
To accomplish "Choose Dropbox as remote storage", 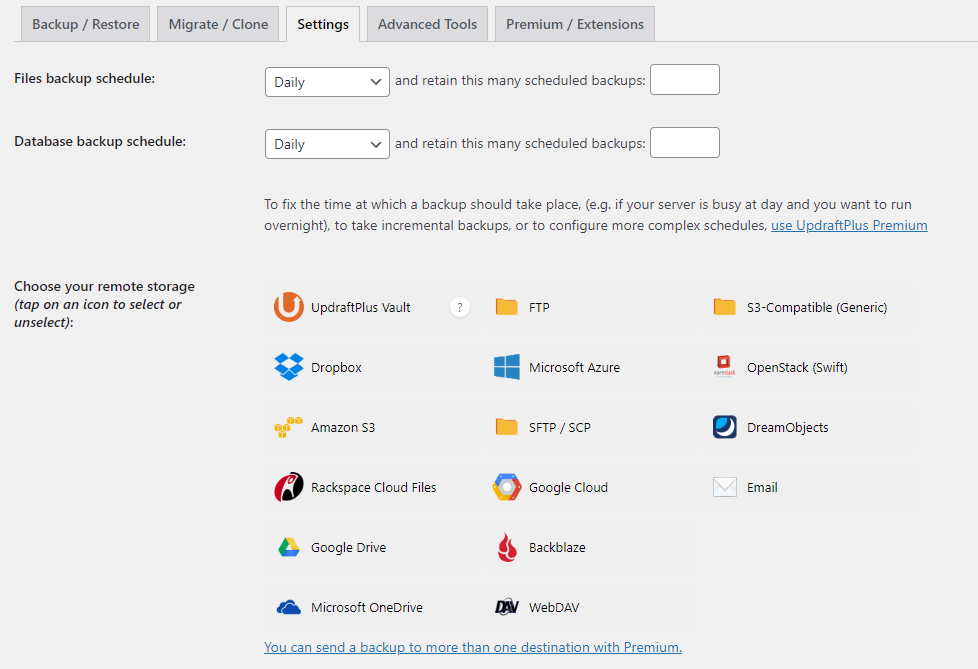I will [x=289, y=367].
